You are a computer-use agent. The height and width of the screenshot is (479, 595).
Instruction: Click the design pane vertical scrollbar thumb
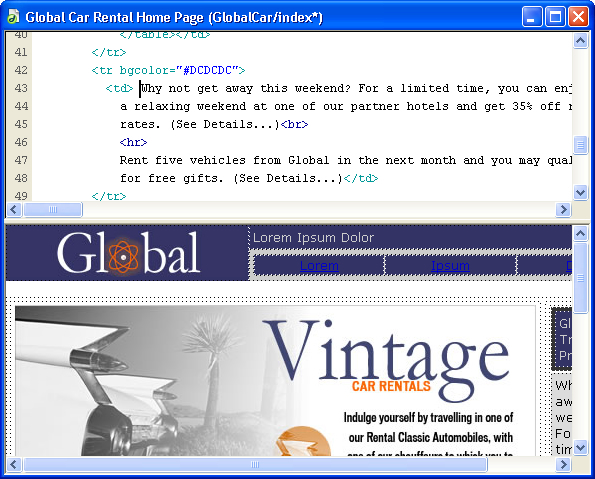click(x=580, y=278)
